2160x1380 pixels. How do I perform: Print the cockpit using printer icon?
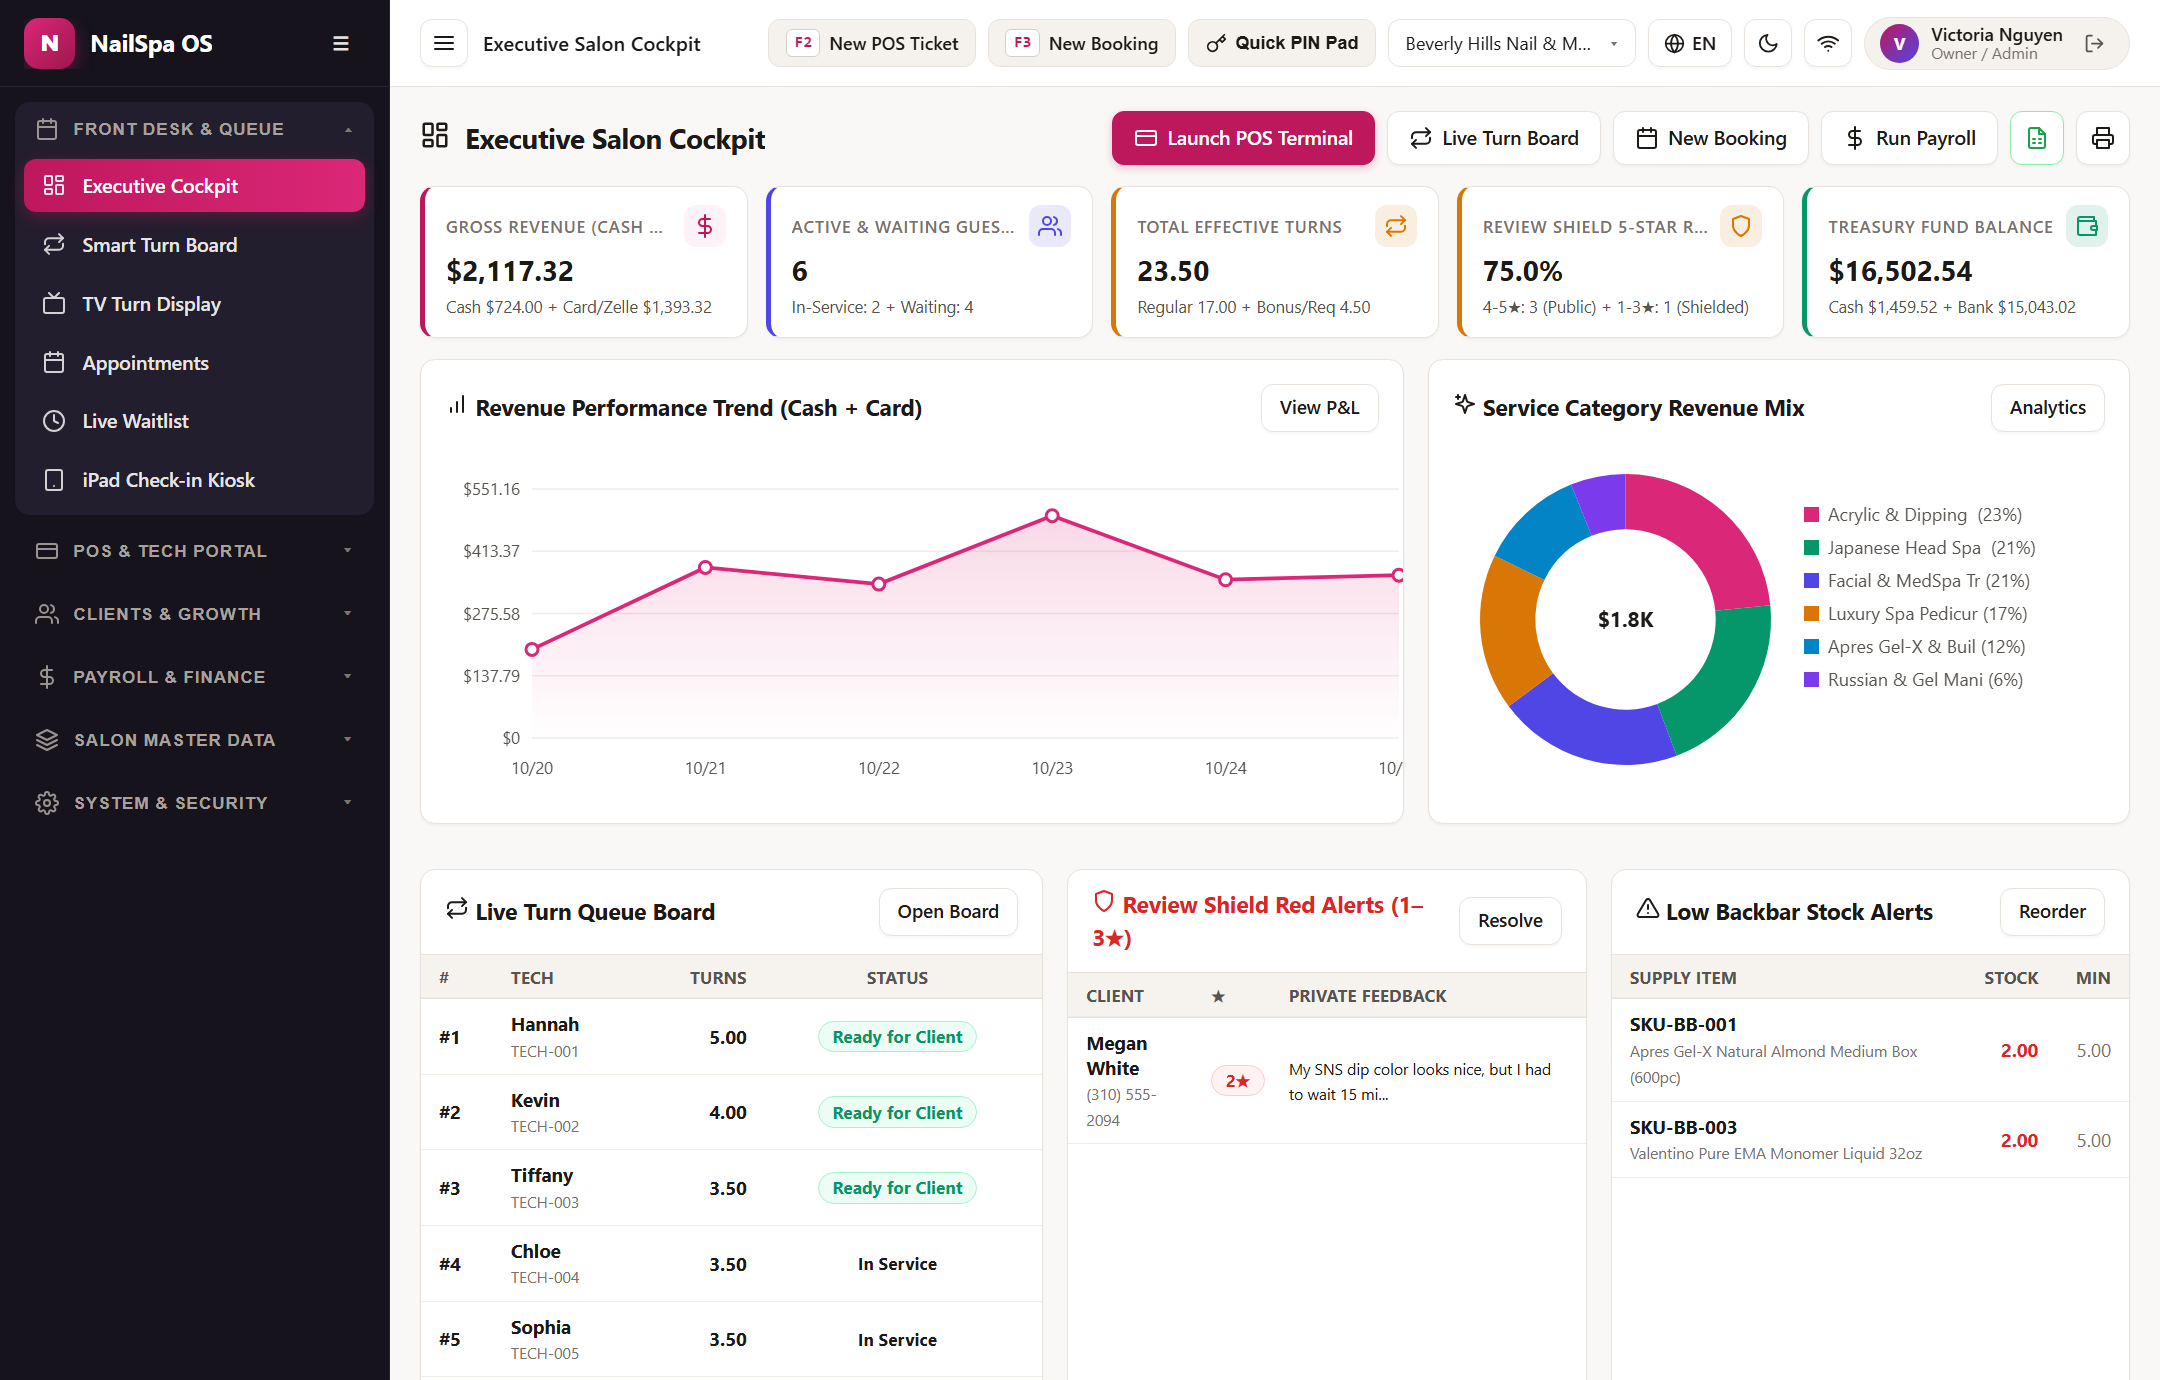pyautogui.click(x=2103, y=138)
